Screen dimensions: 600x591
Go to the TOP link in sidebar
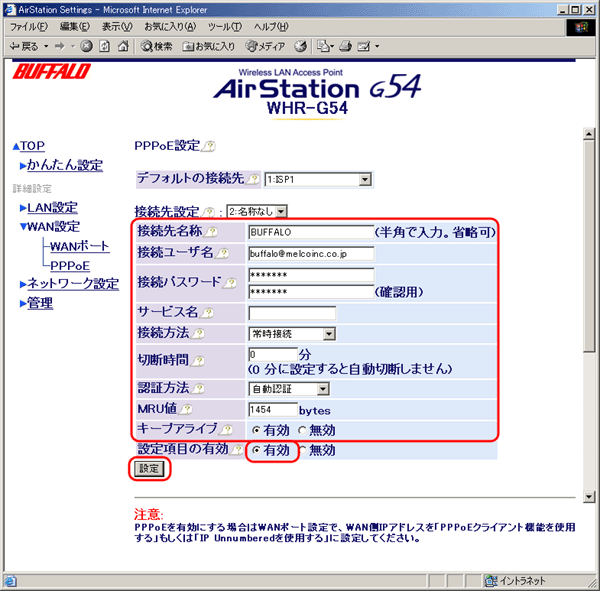32,146
